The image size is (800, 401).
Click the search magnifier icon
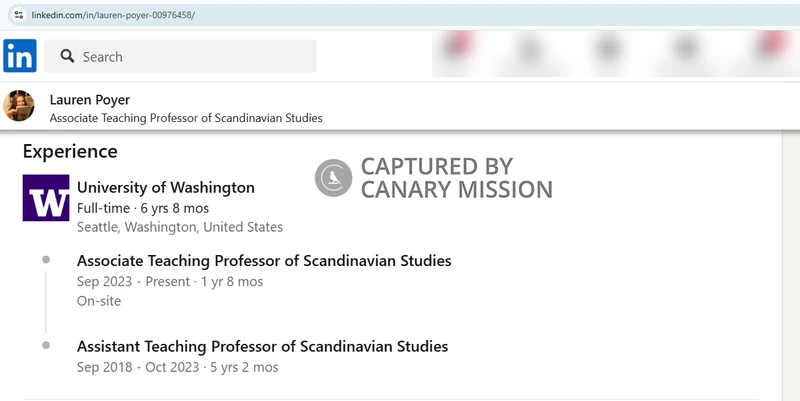[x=68, y=57]
